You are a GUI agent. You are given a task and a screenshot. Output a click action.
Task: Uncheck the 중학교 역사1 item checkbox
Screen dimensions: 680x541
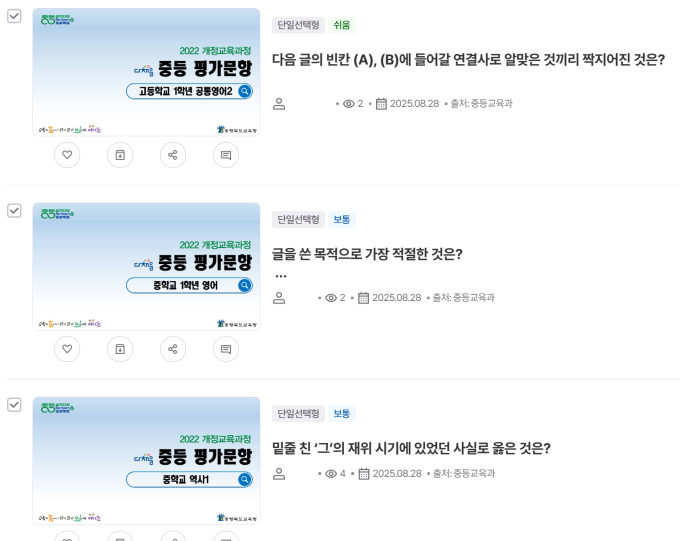(14, 405)
